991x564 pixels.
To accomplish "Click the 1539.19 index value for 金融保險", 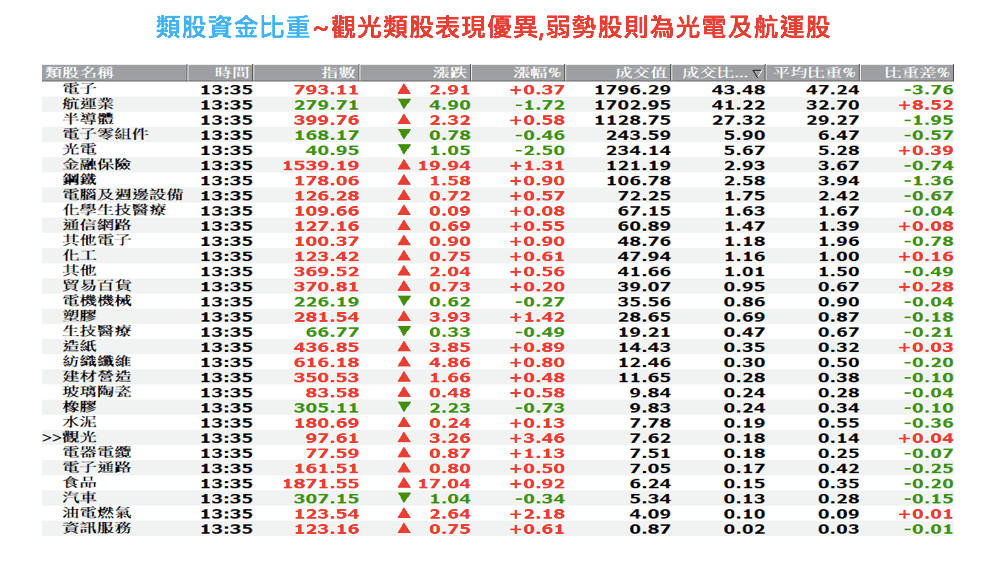I will coord(320,165).
